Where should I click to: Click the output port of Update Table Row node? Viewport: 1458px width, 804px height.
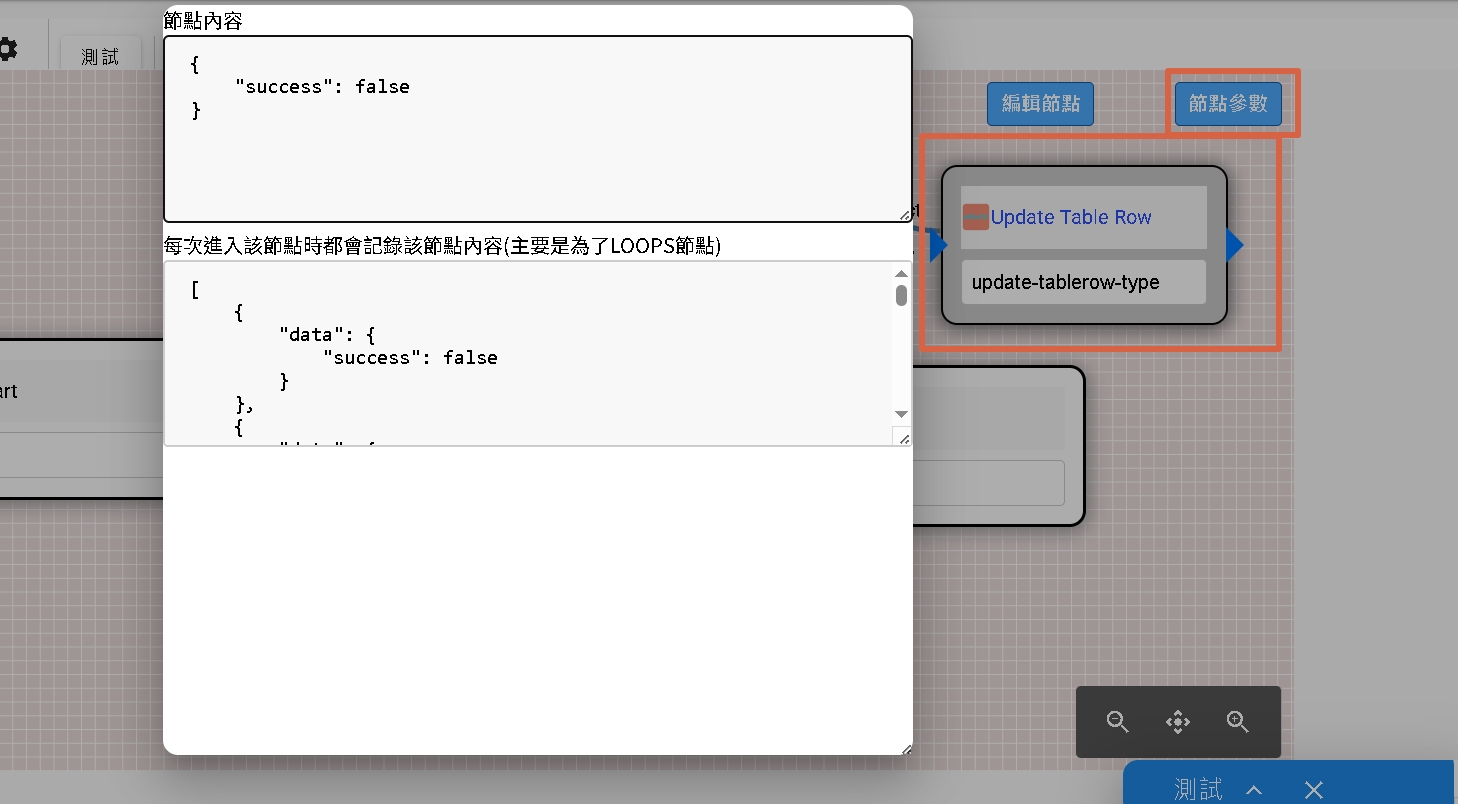coord(1235,245)
